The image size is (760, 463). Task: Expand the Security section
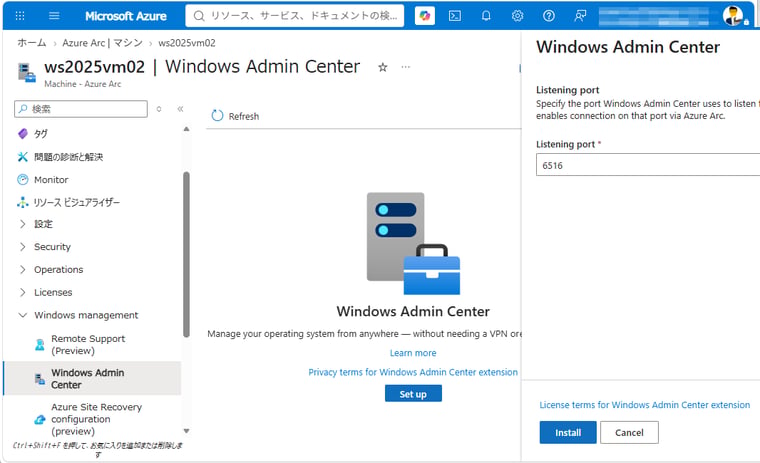click(x=52, y=247)
